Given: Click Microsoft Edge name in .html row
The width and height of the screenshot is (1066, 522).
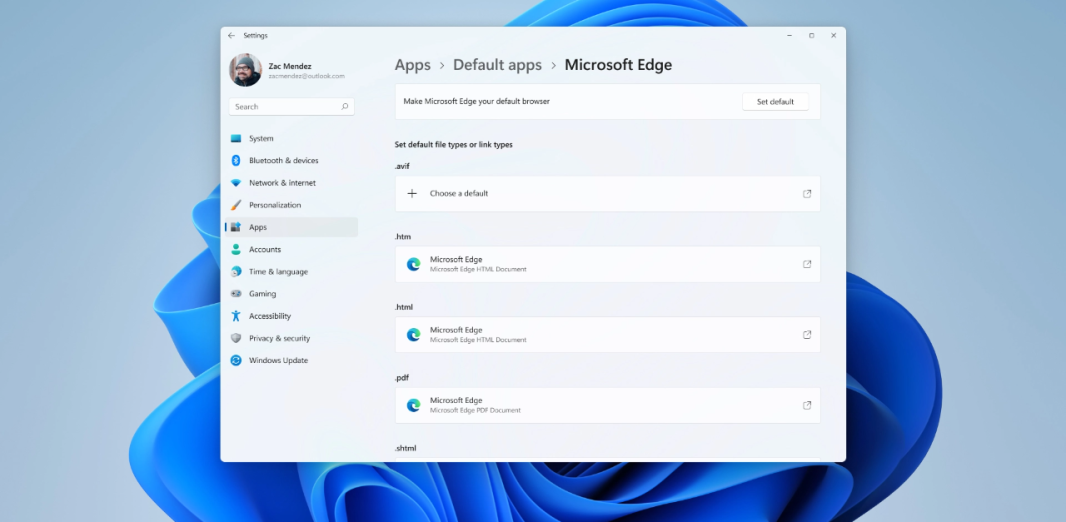Looking at the screenshot, I should pyautogui.click(x=456, y=330).
